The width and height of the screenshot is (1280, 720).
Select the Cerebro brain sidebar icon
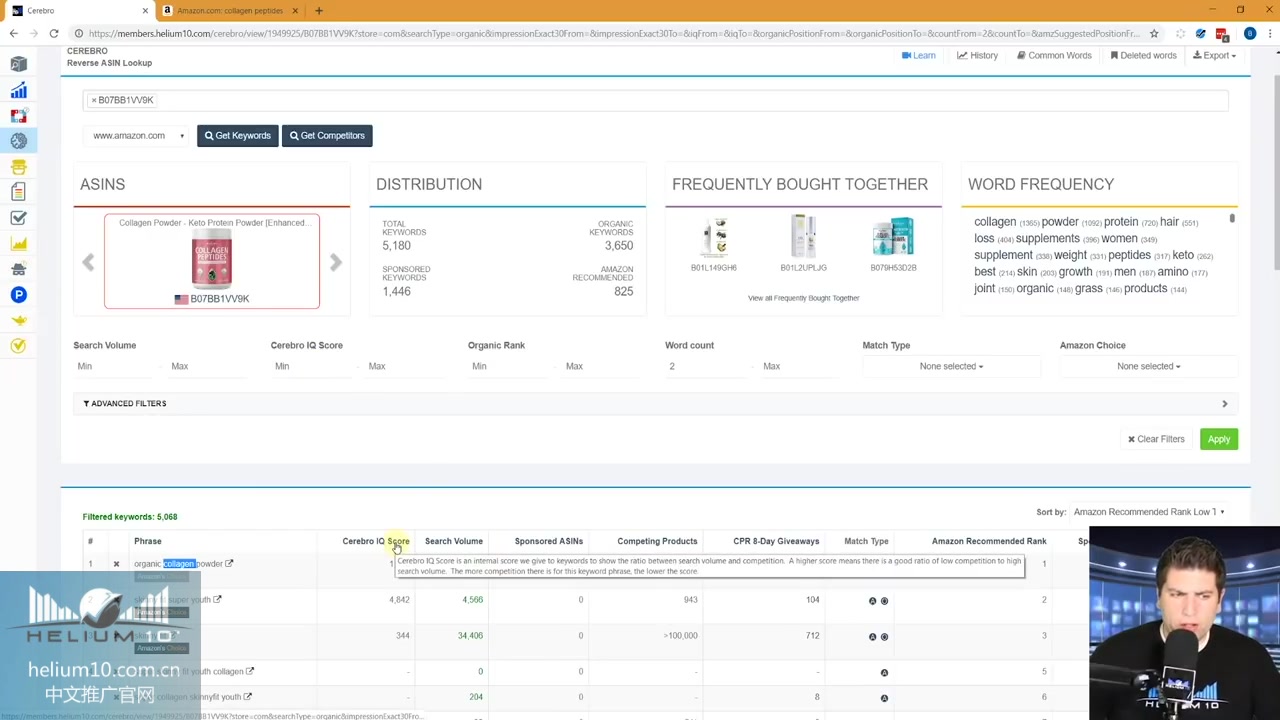[x=18, y=141]
